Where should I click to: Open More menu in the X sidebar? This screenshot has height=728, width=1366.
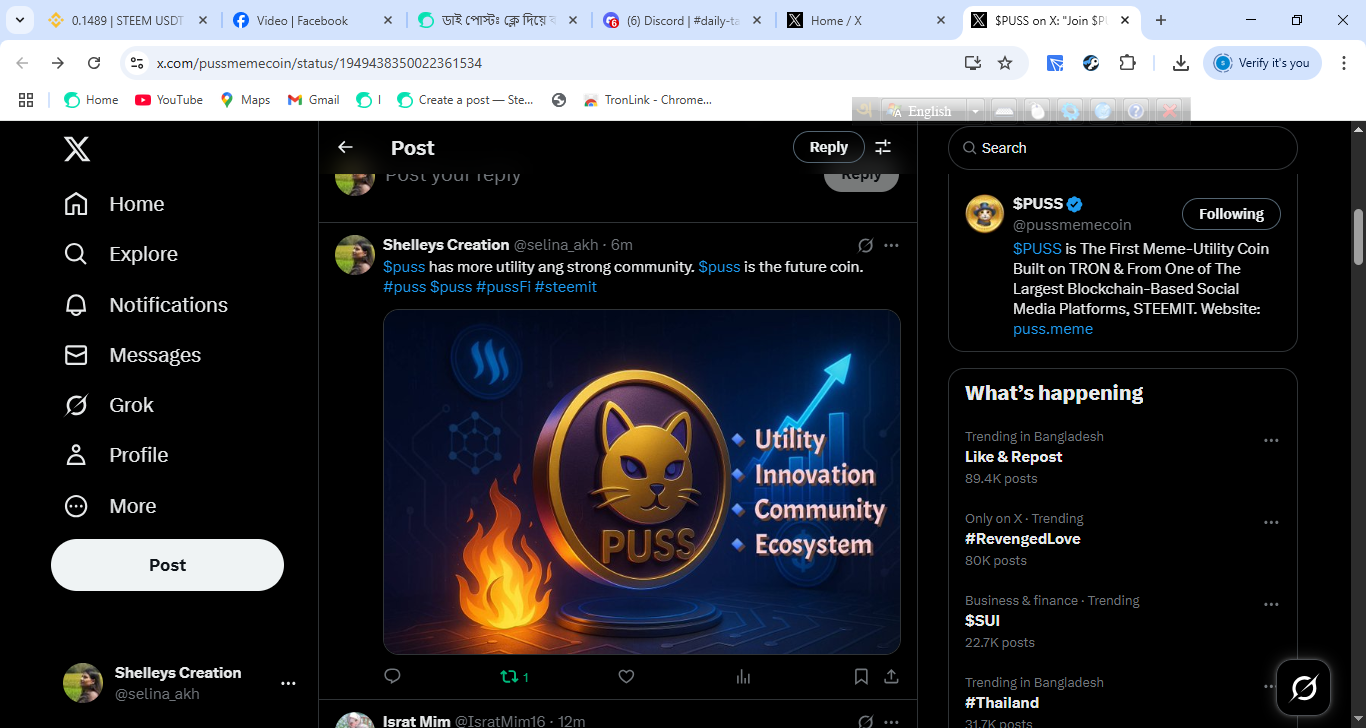pos(110,506)
